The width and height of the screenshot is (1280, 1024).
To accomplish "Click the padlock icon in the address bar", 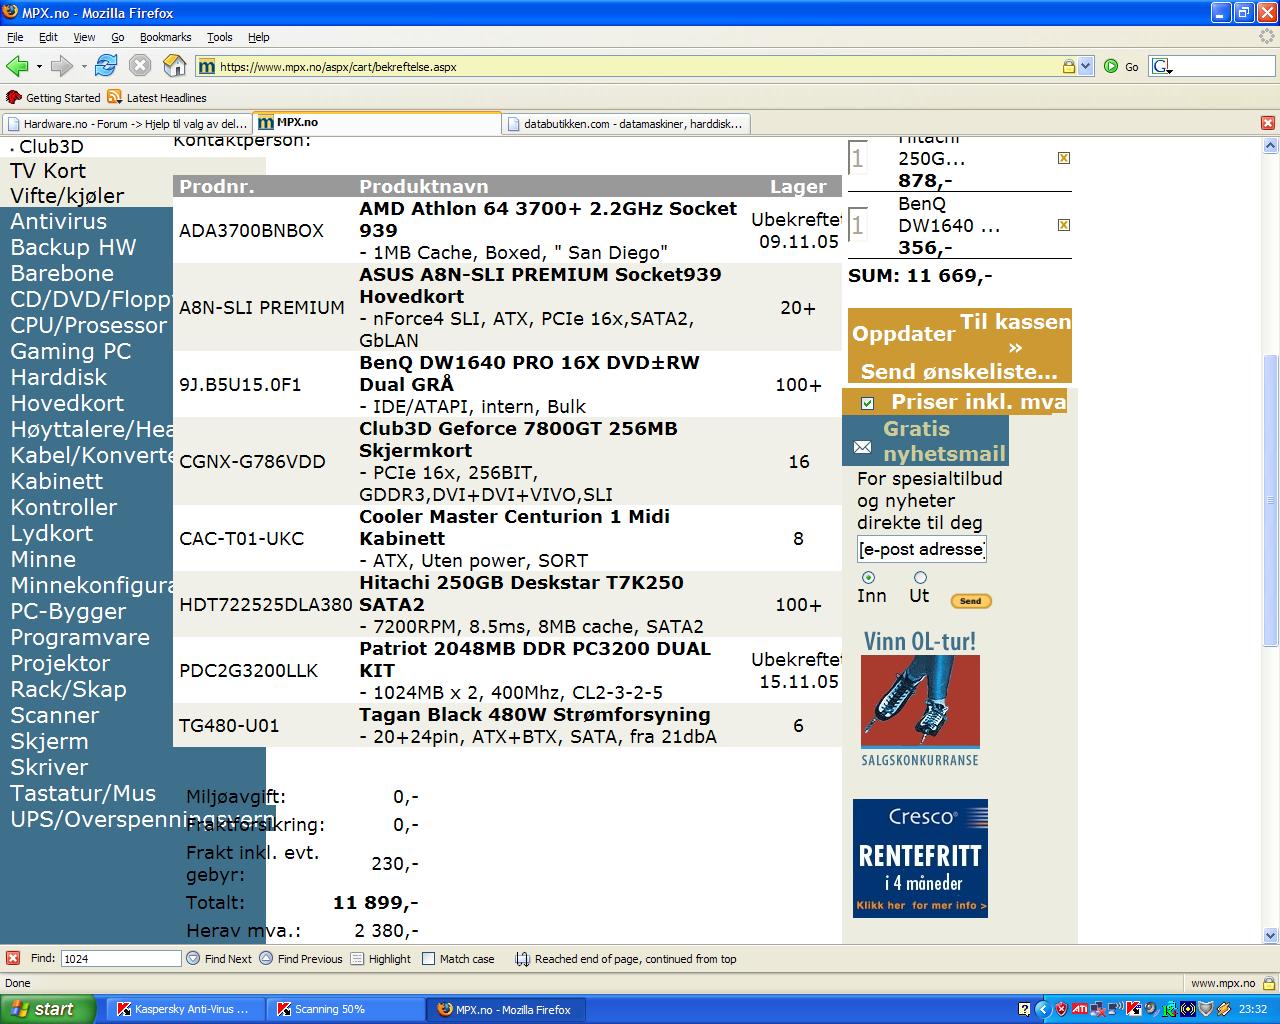I will click(x=1069, y=67).
